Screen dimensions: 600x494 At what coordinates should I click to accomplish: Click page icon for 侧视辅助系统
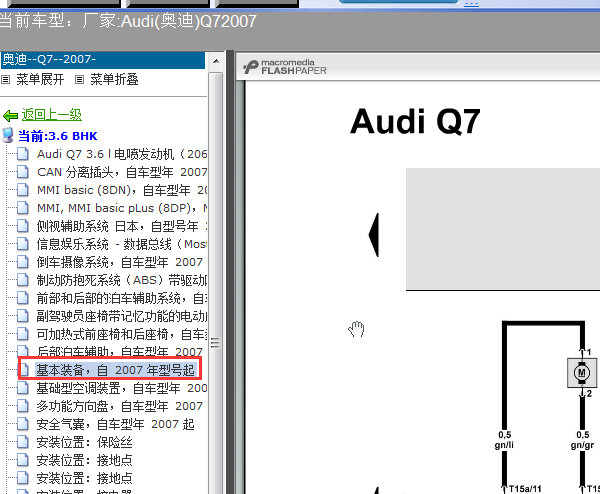tap(23, 226)
